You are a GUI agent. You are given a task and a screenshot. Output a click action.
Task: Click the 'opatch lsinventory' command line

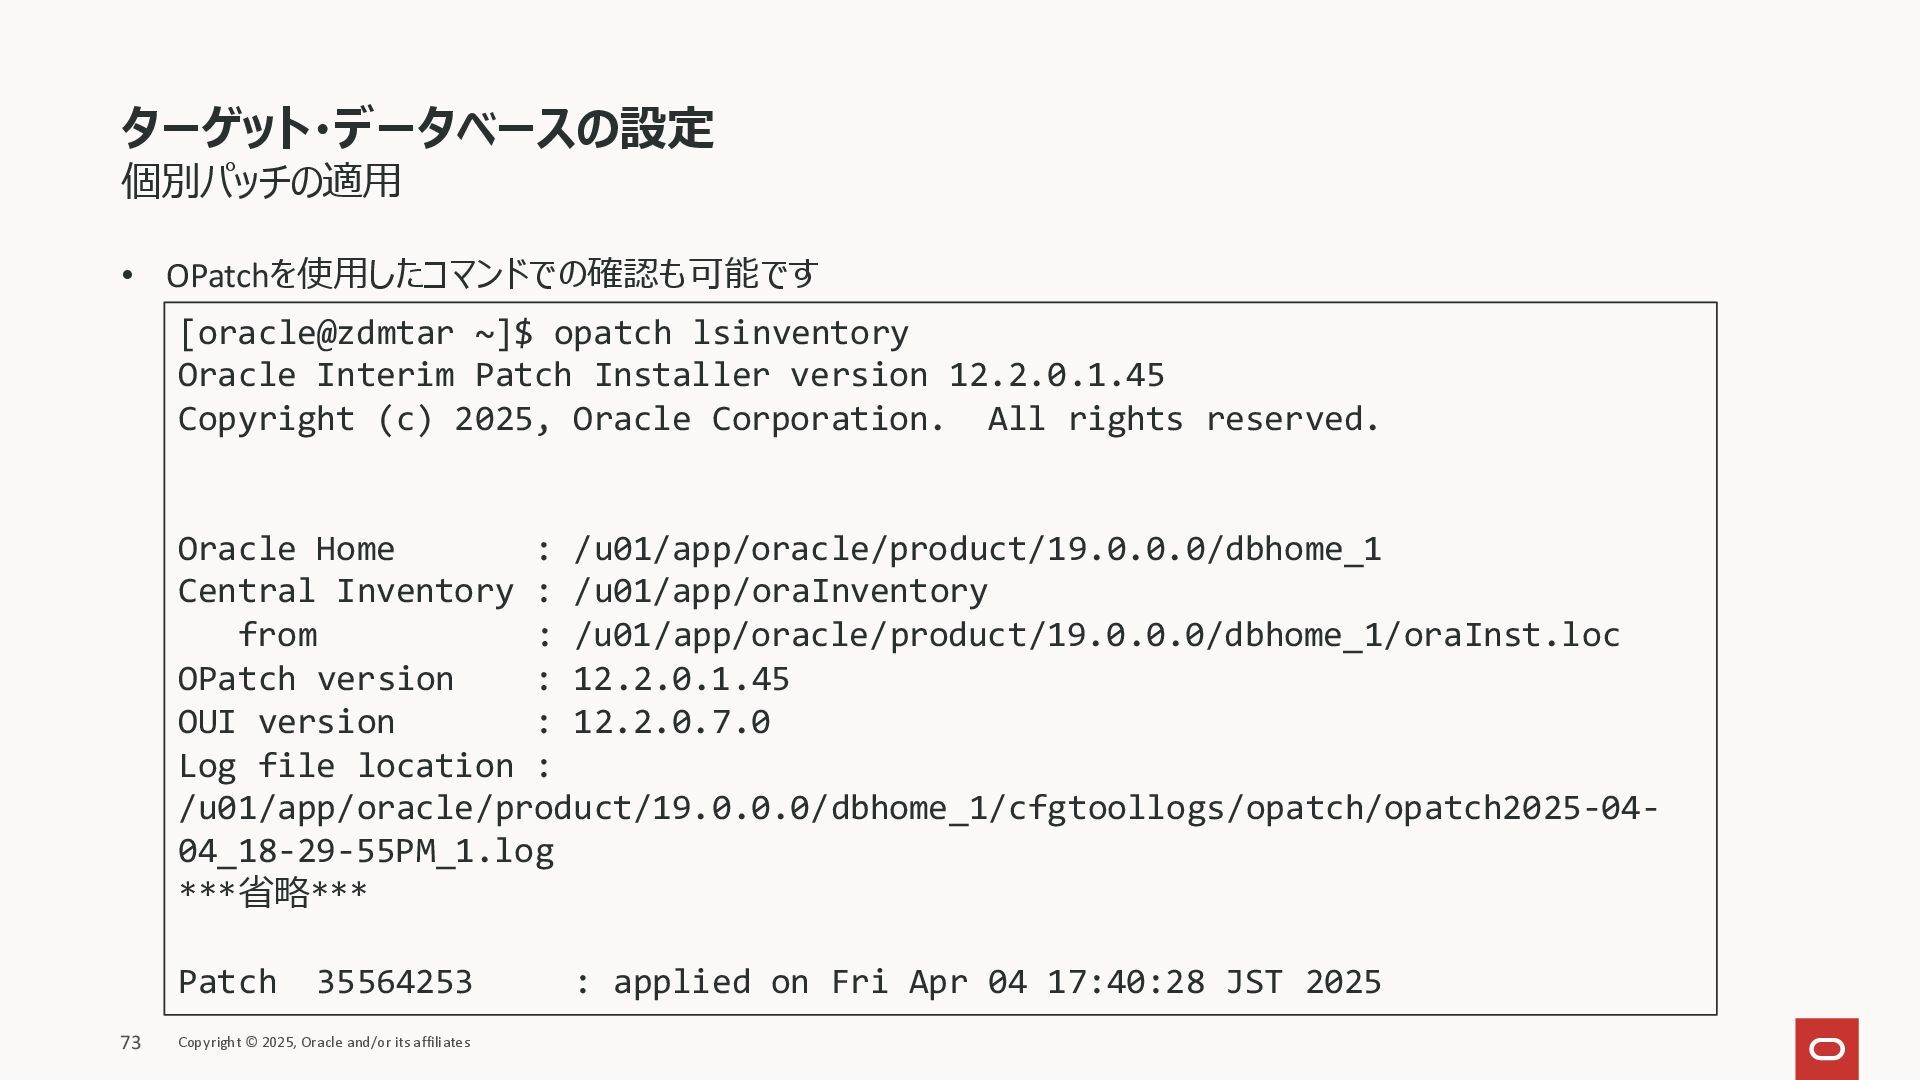[543, 332]
